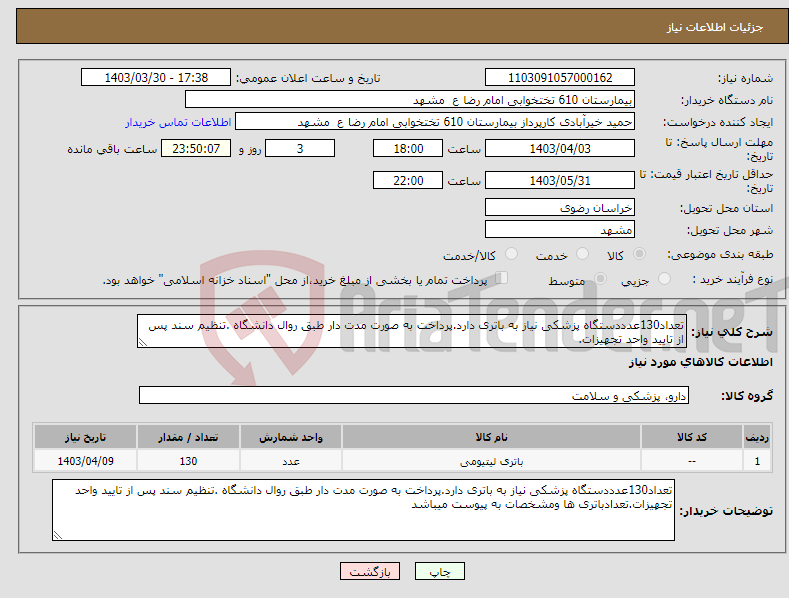Click the remaining time field 23:50:07
789x598 pixels.
(196, 148)
